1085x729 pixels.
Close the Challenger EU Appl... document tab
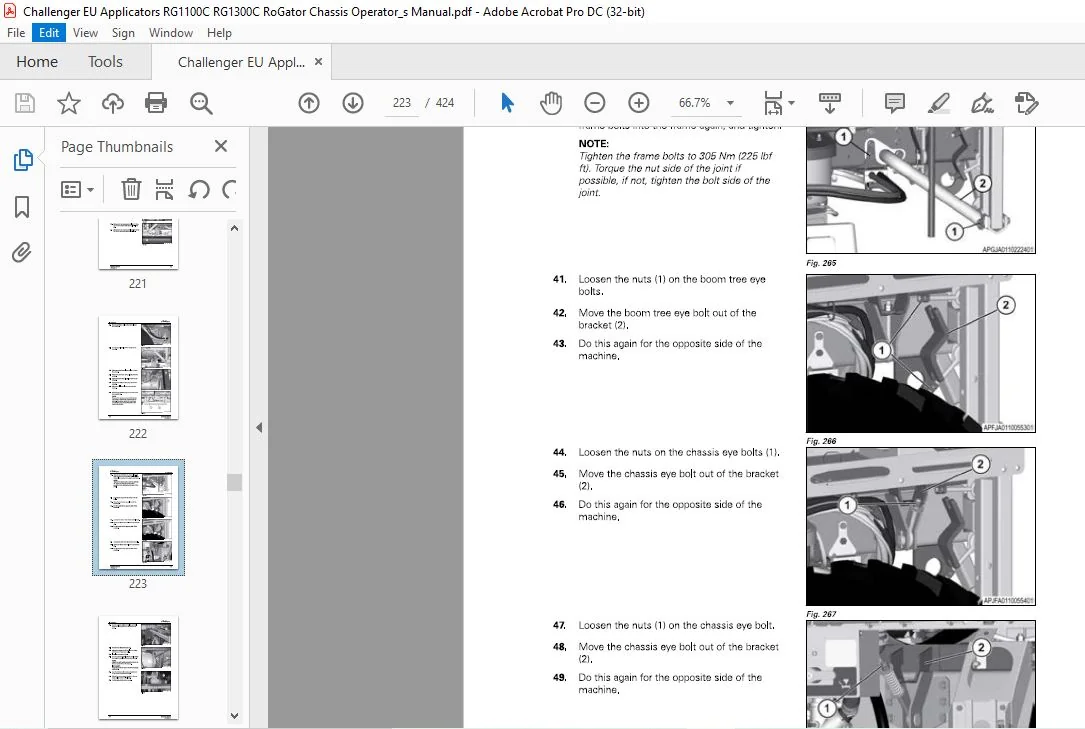coord(318,62)
